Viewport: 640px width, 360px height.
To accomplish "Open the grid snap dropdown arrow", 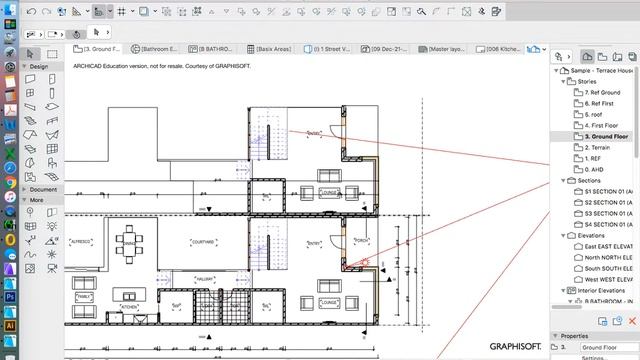I will coord(133,11).
